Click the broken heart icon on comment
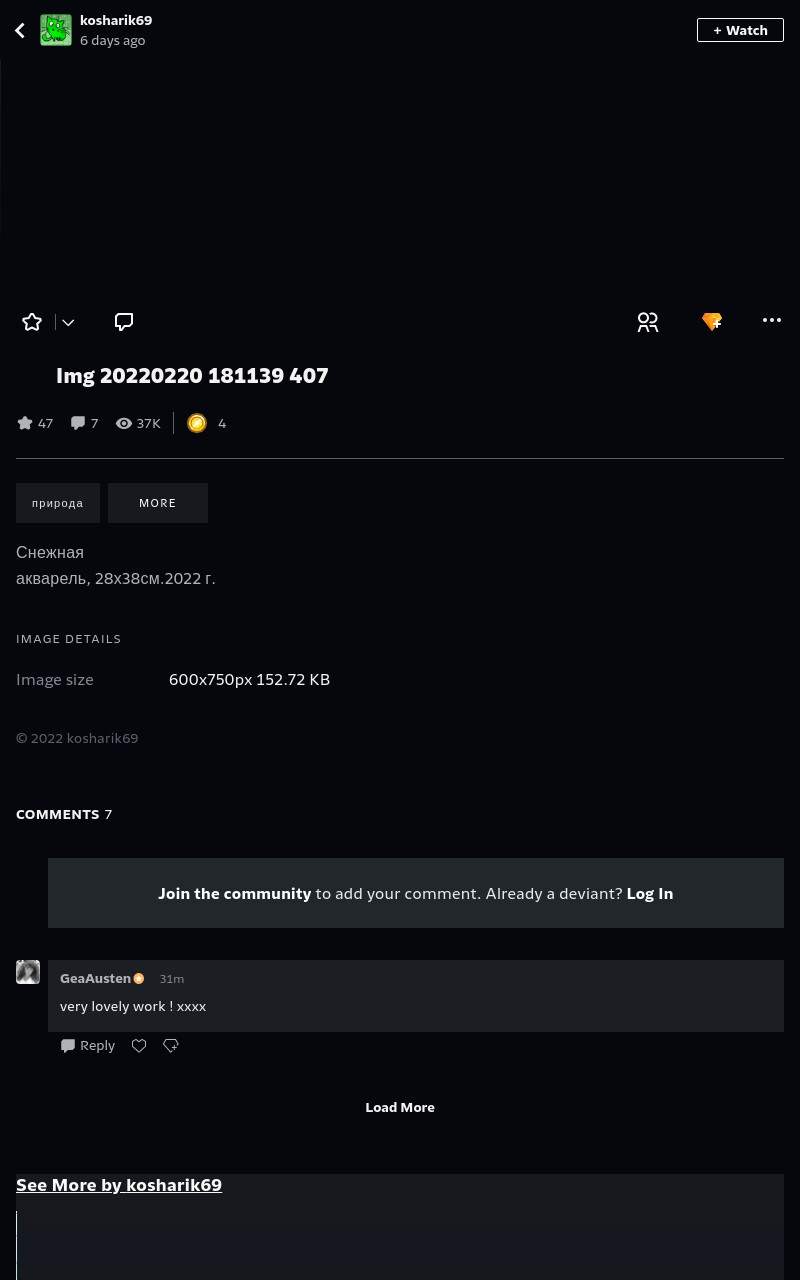This screenshot has width=800, height=1280. point(171,1045)
